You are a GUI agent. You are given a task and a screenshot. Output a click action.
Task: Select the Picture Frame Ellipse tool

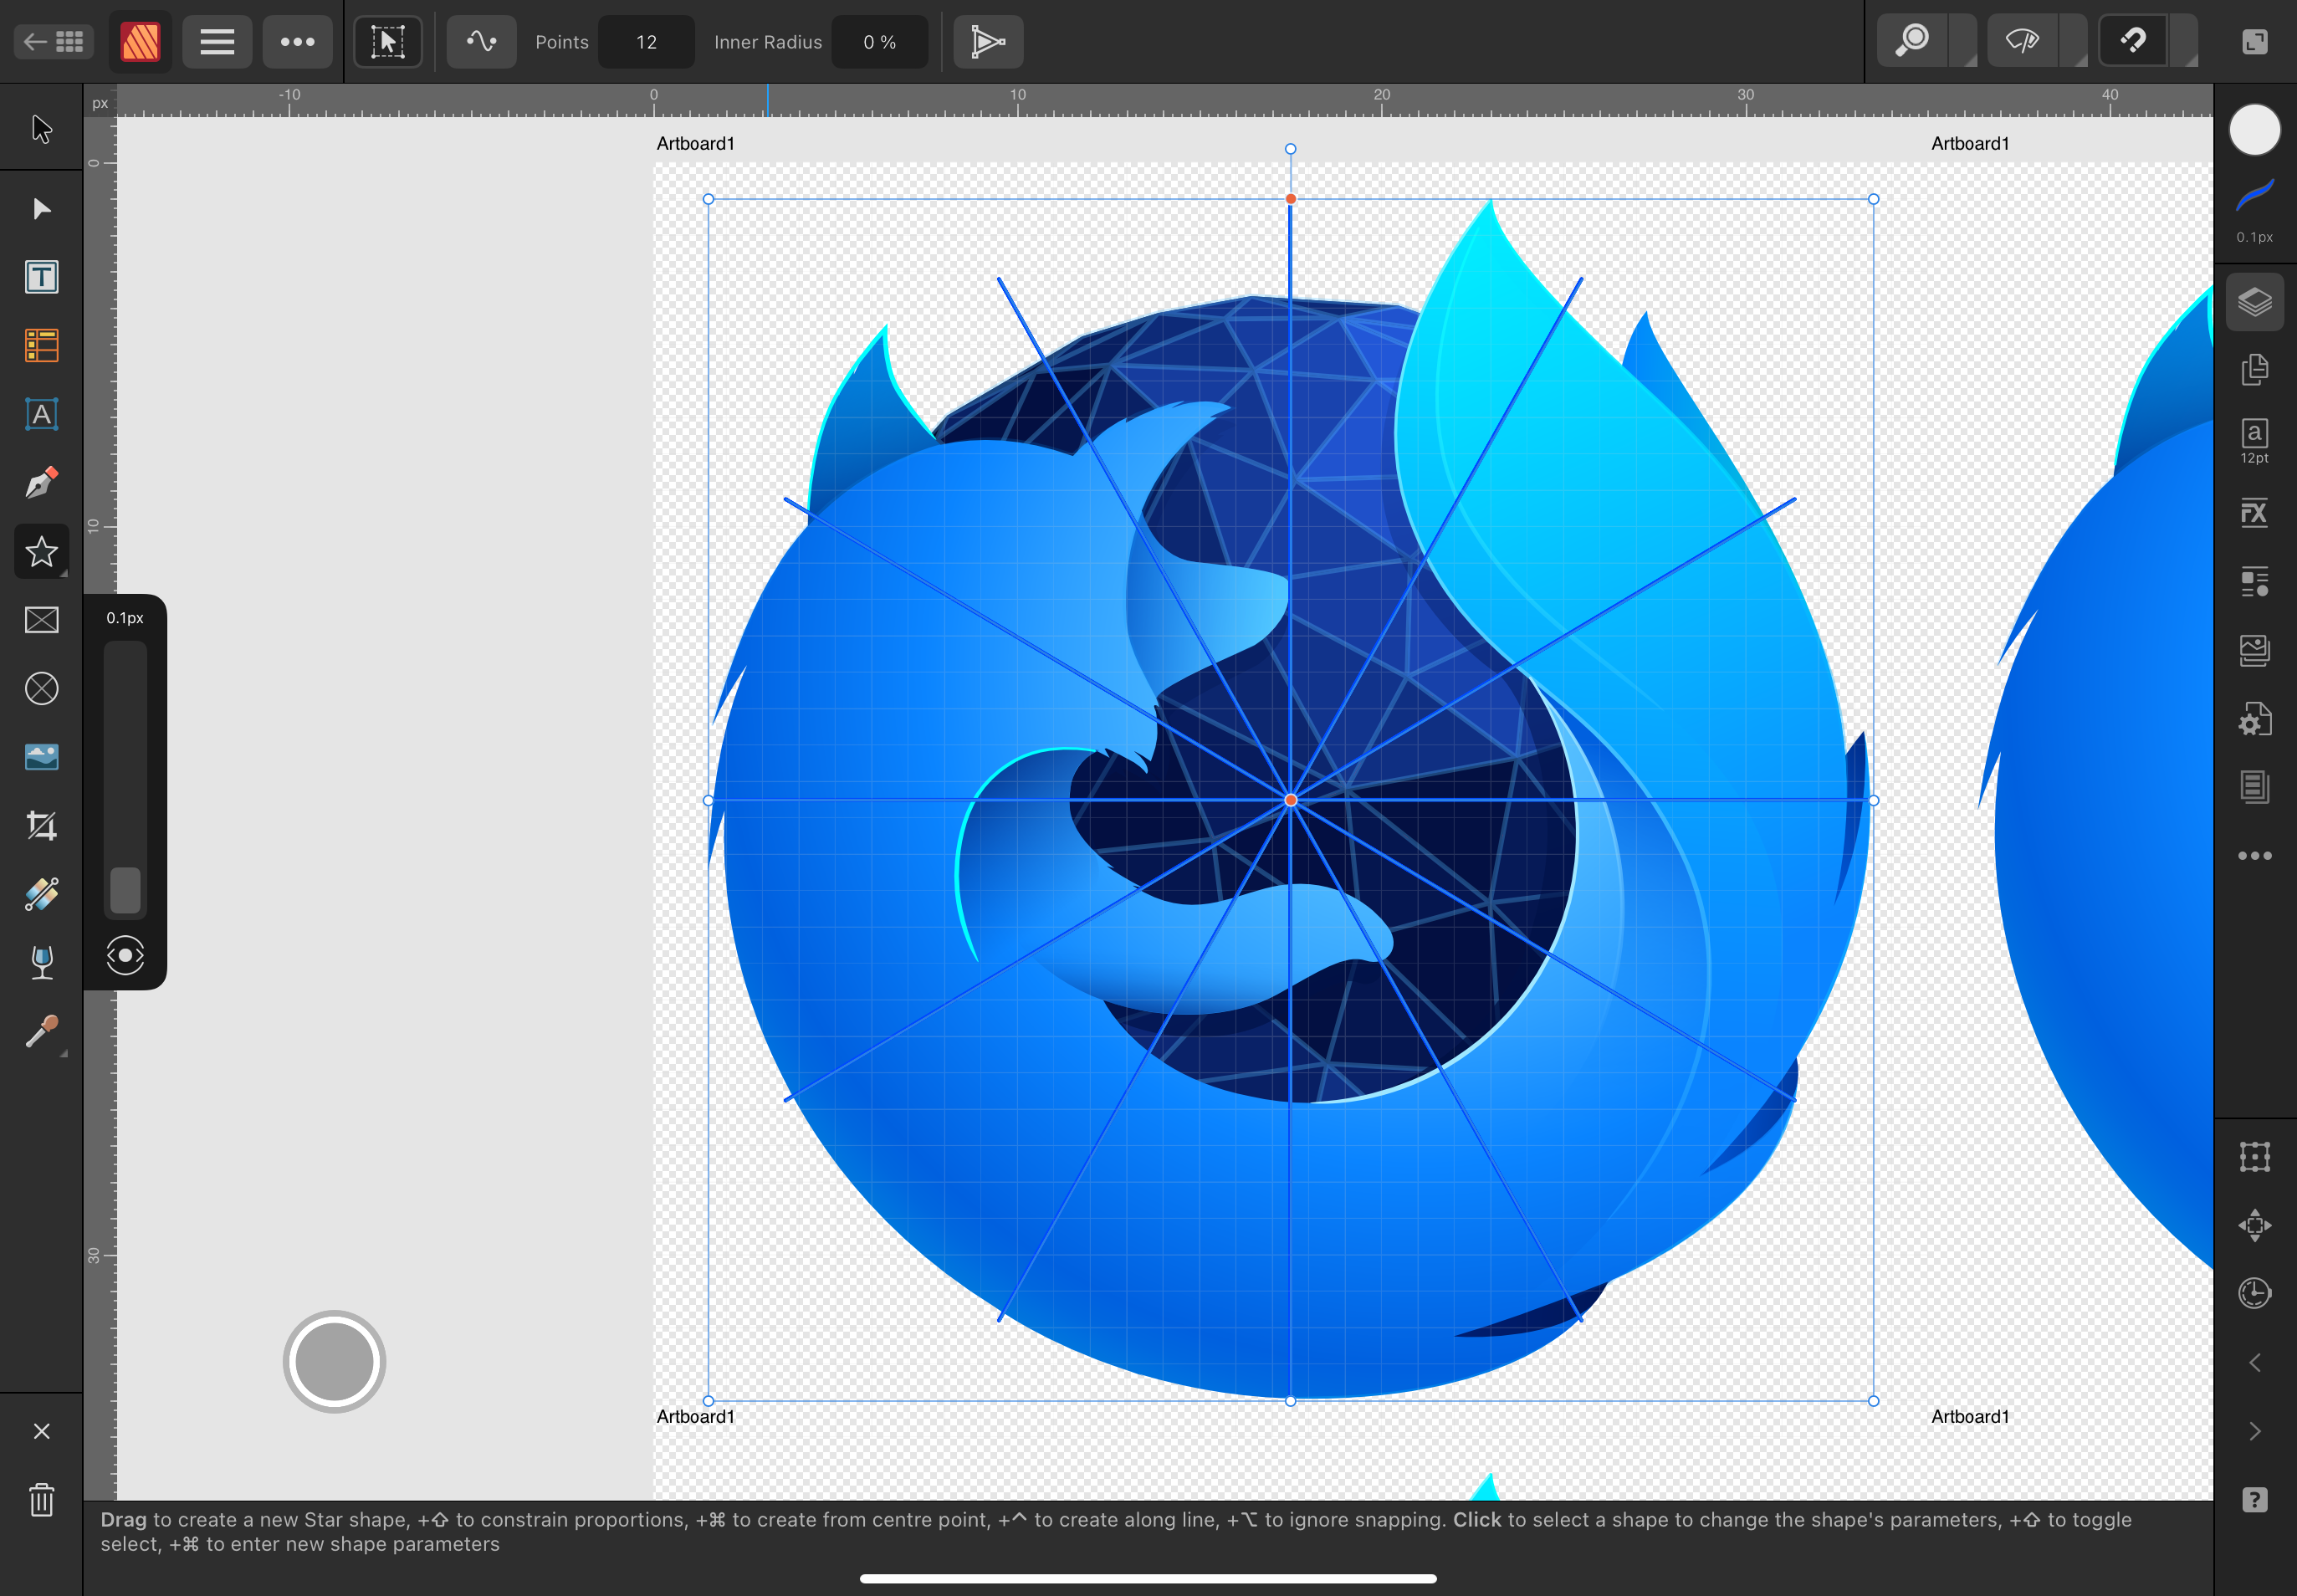[41, 688]
